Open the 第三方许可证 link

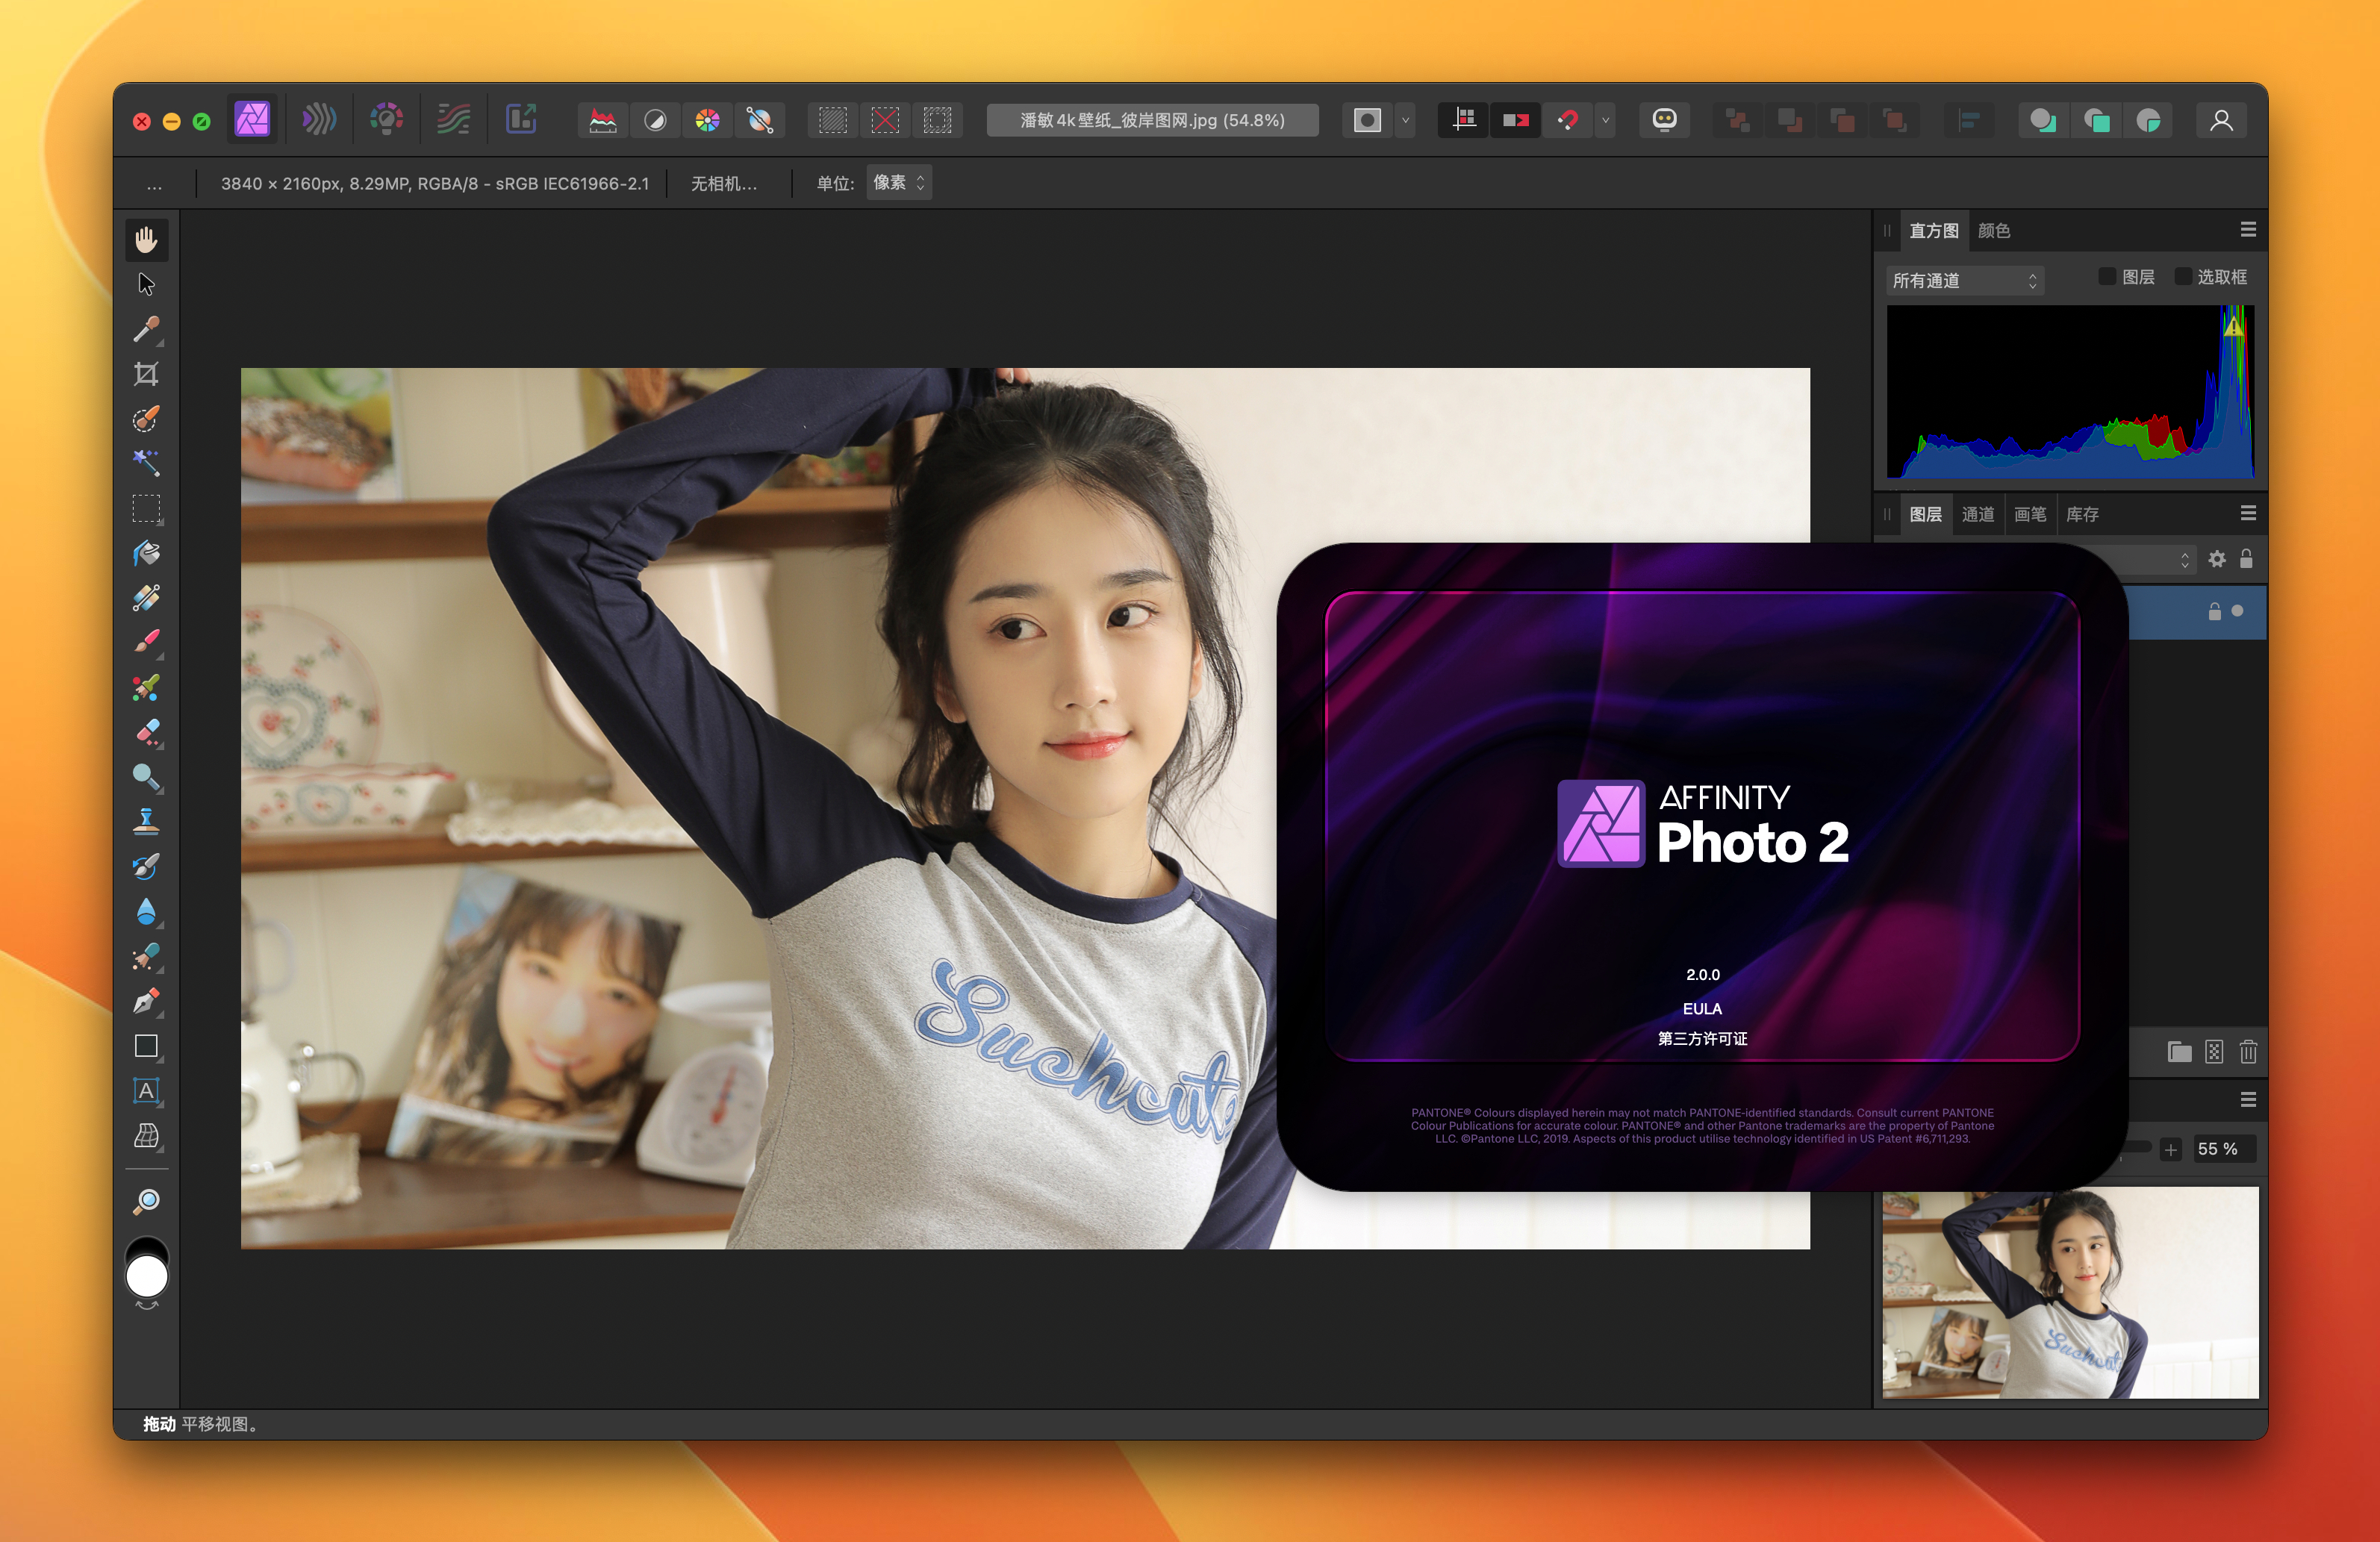(1702, 1039)
